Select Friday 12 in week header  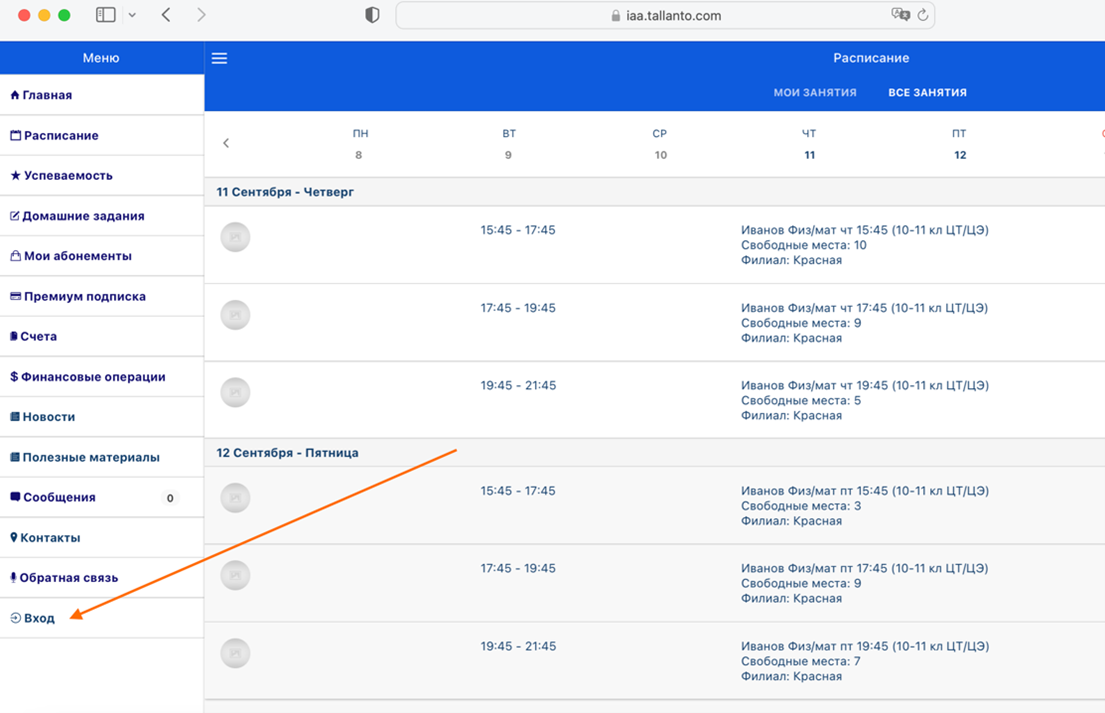click(x=959, y=144)
